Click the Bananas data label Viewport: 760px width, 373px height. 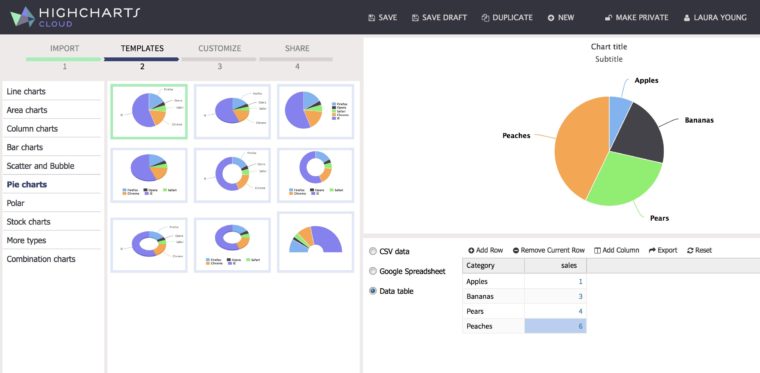(699, 120)
